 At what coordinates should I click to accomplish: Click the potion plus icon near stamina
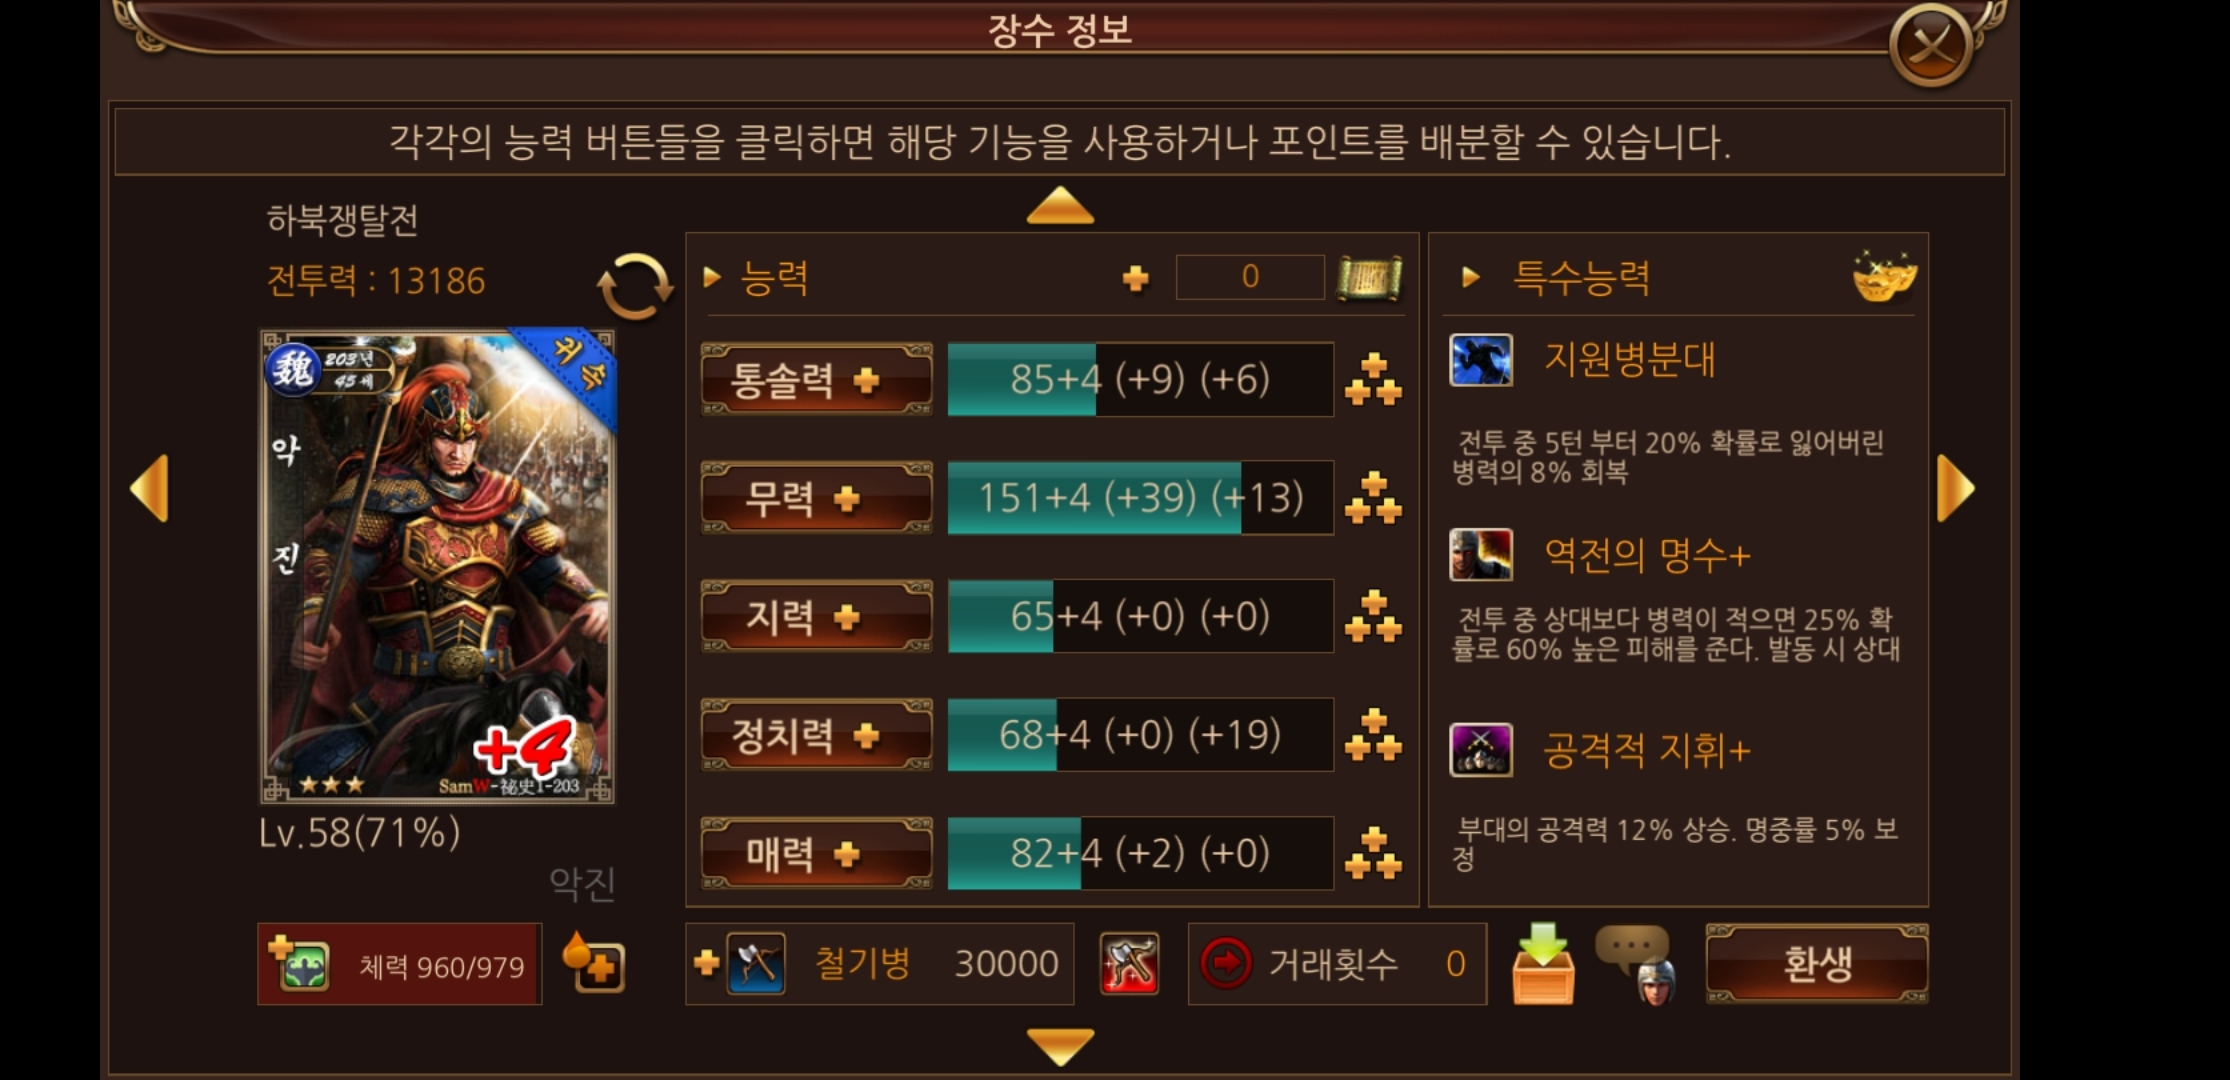[x=594, y=962]
